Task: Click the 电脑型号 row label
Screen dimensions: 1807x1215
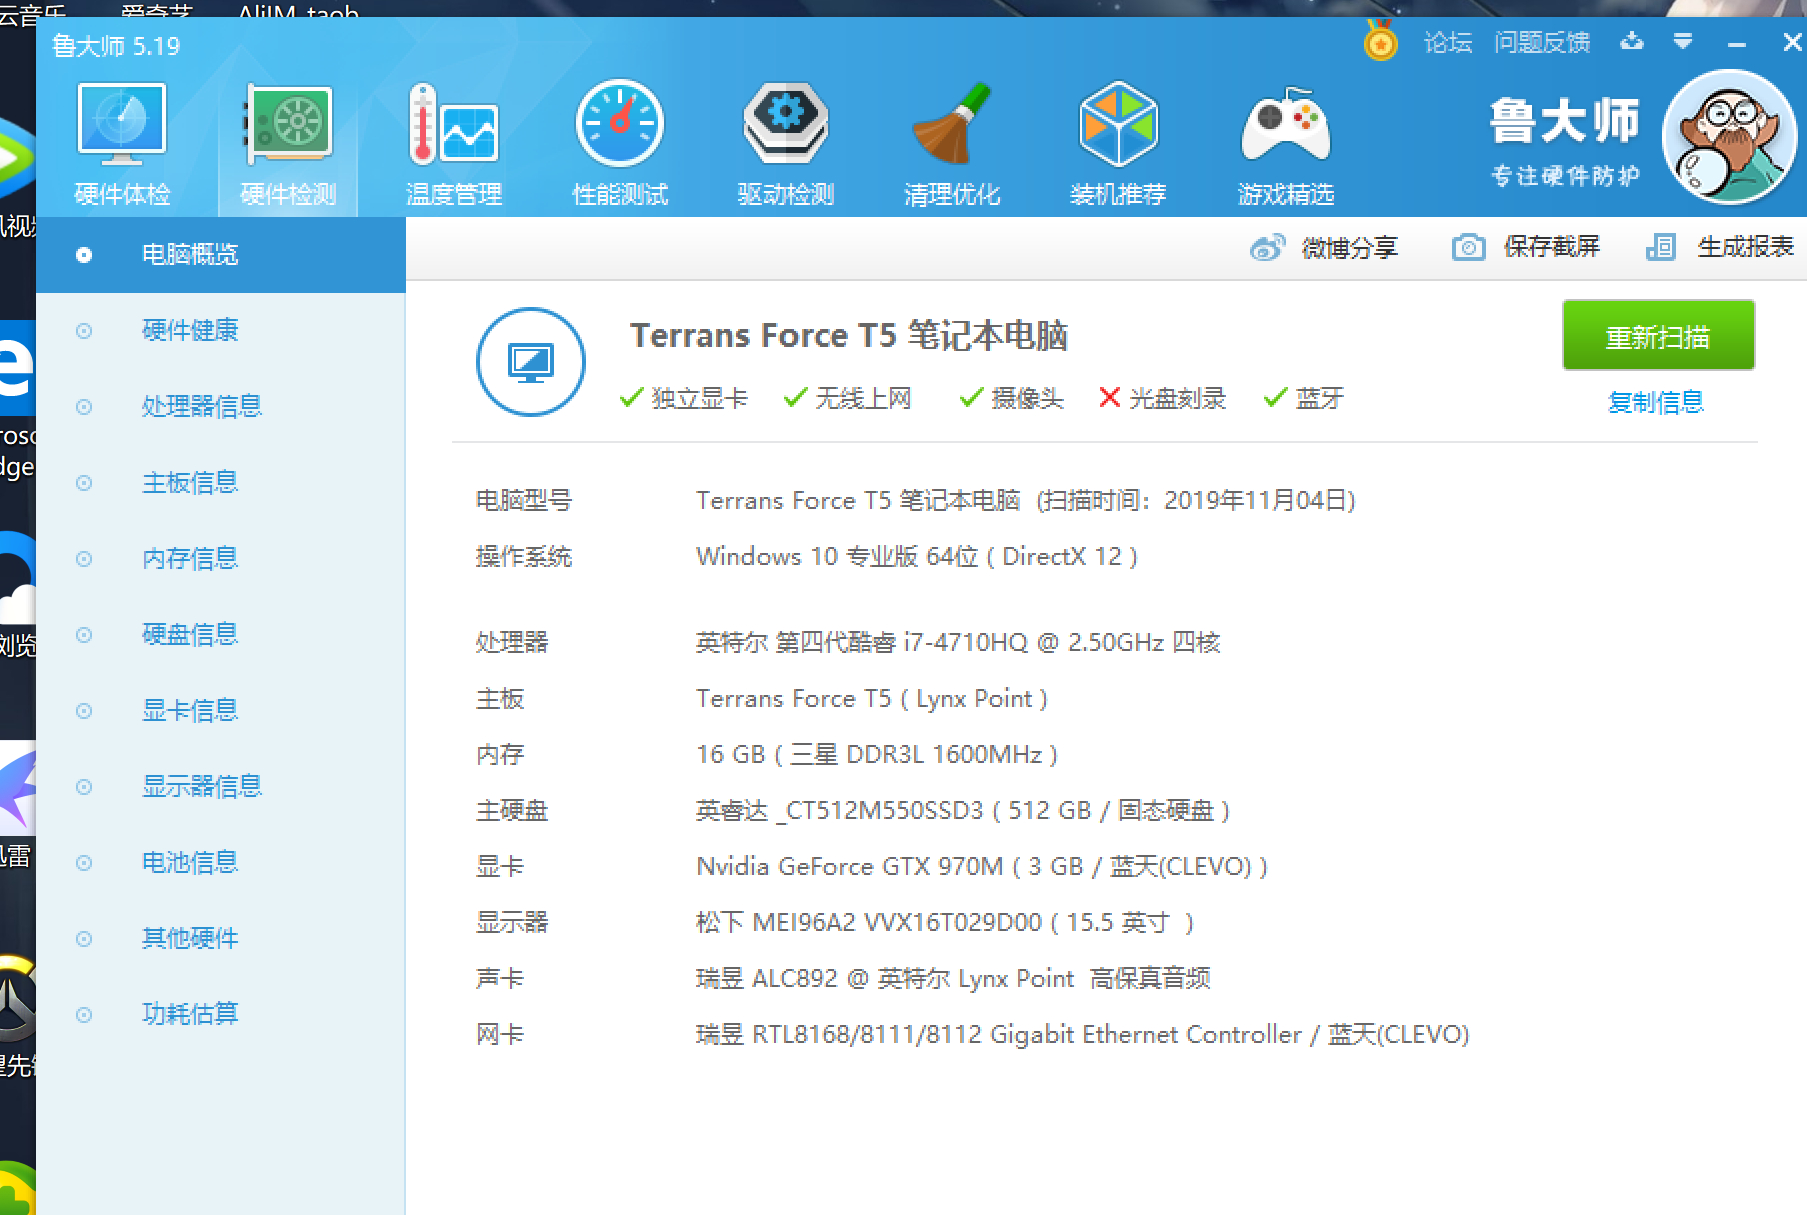Action: click(524, 500)
